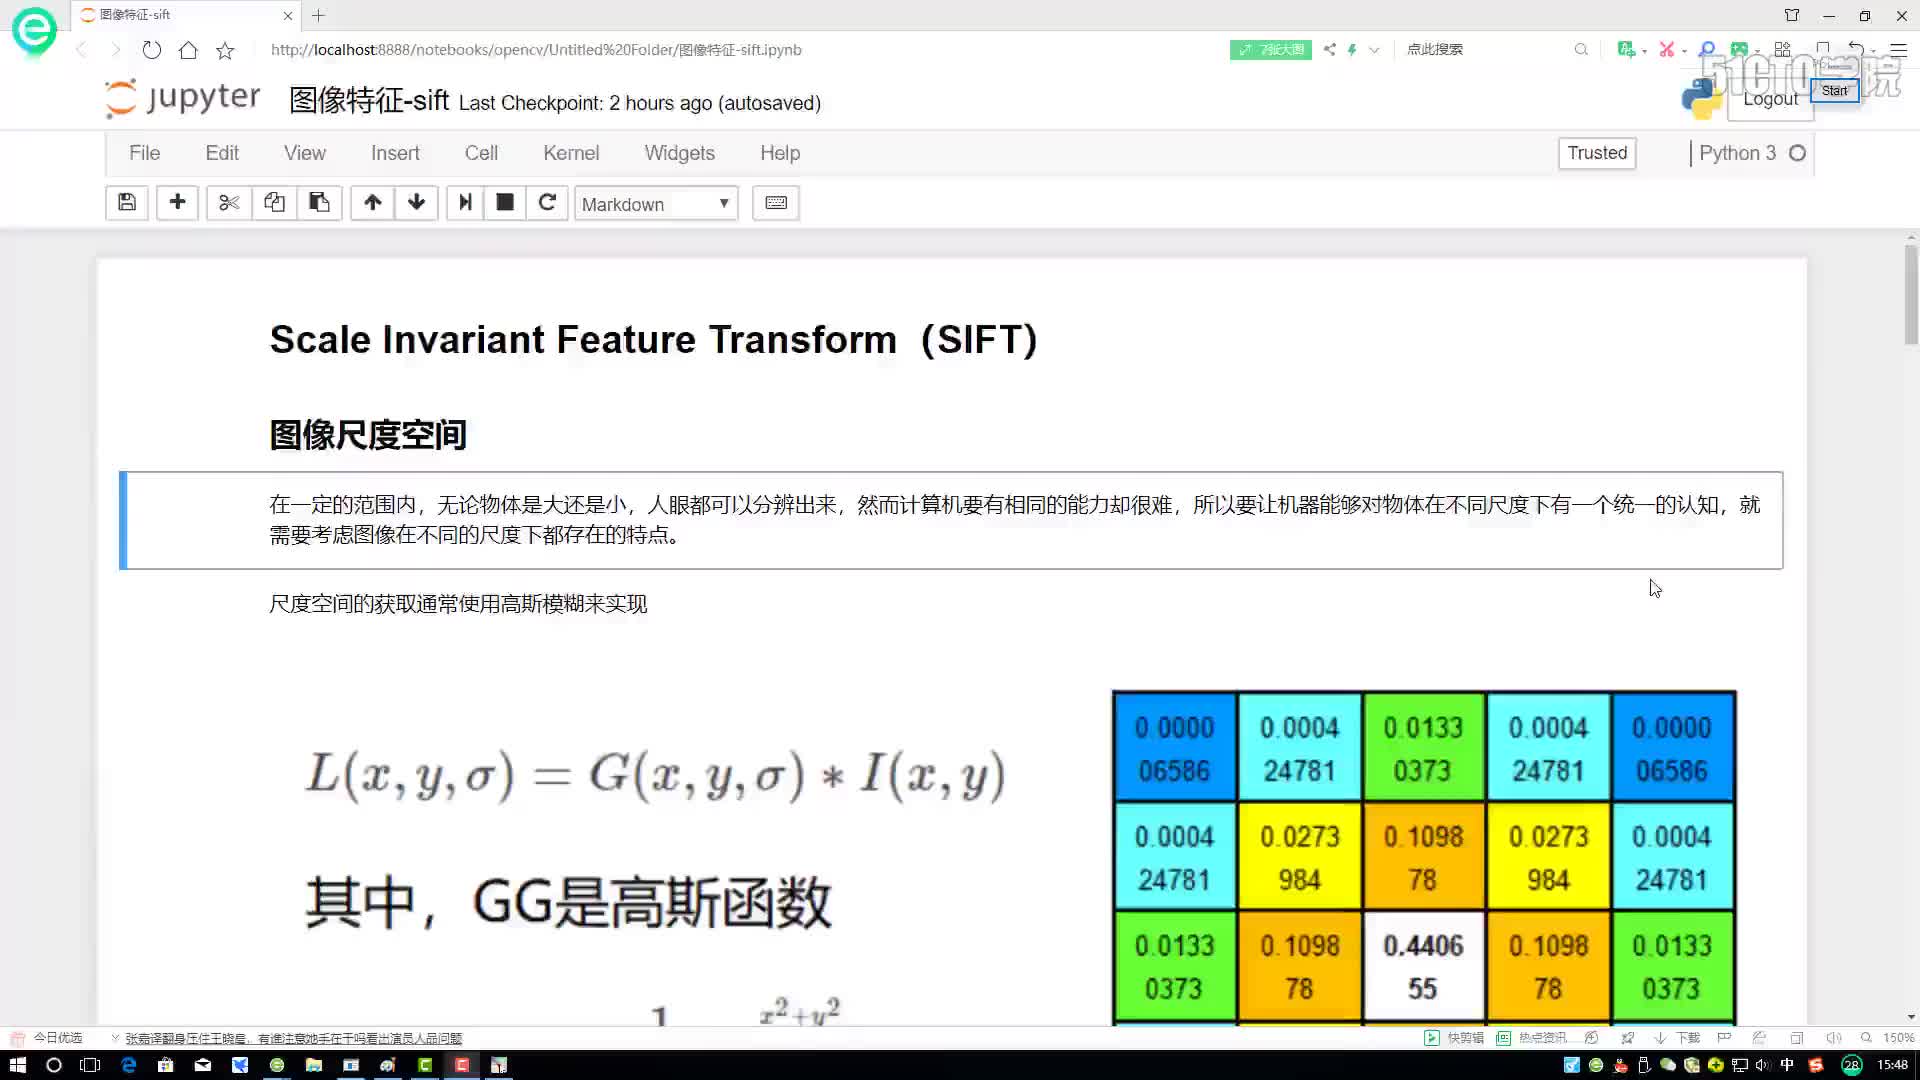Click the white 0.4406 55 center kernel cell
Image resolution: width=1920 pixels, height=1080 pixels.
(x=1423, y=966)
